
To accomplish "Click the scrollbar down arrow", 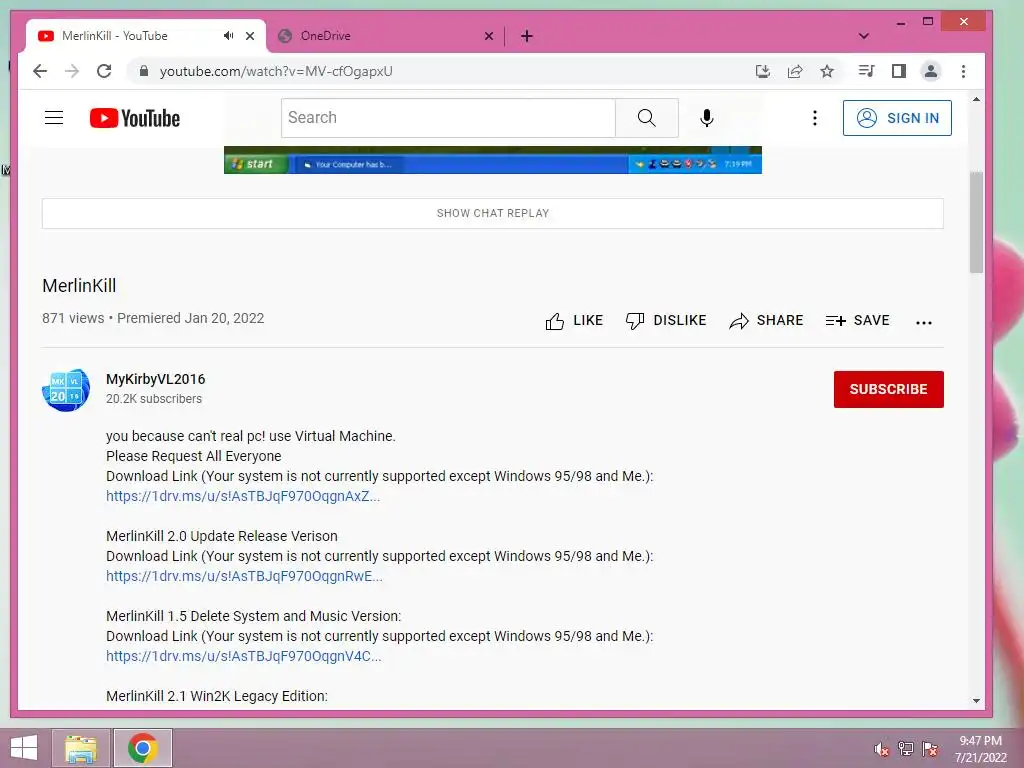I will (976, 701).
